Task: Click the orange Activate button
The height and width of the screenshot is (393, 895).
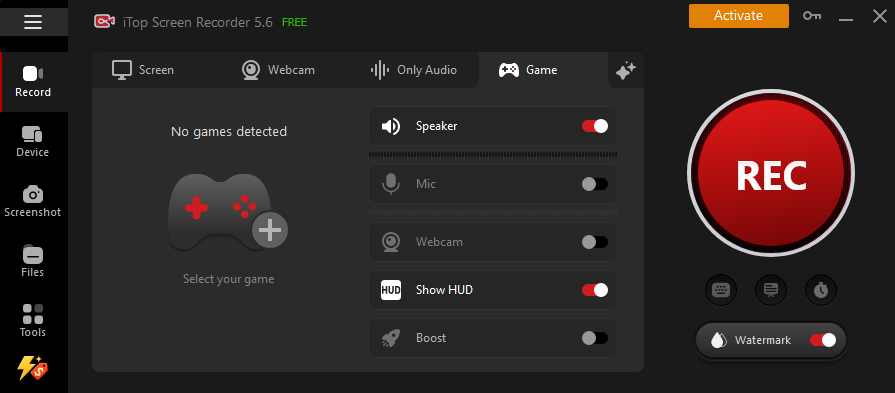Action: (x=739, y=16)
